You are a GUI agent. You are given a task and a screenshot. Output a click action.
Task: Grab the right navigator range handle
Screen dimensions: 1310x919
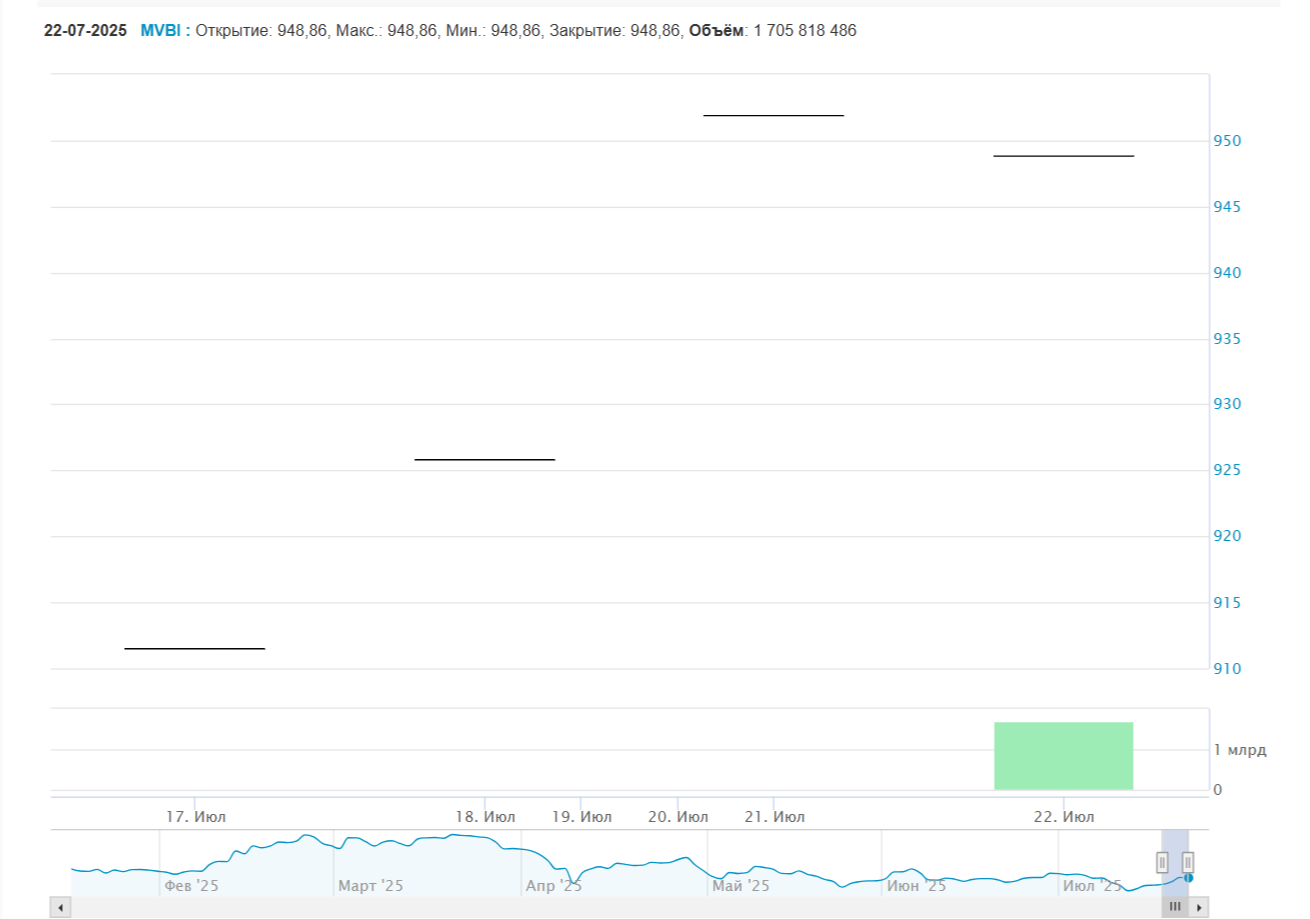(1188, 862)
